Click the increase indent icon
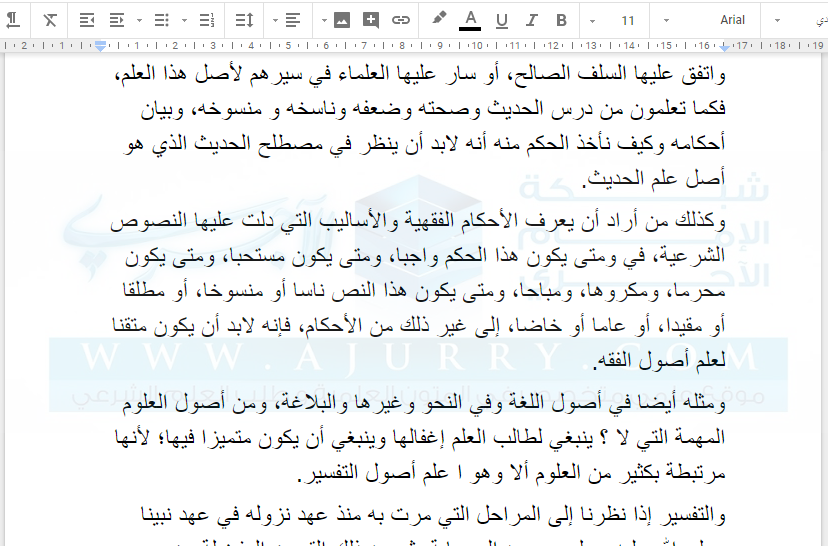 [x=117, y=20]
